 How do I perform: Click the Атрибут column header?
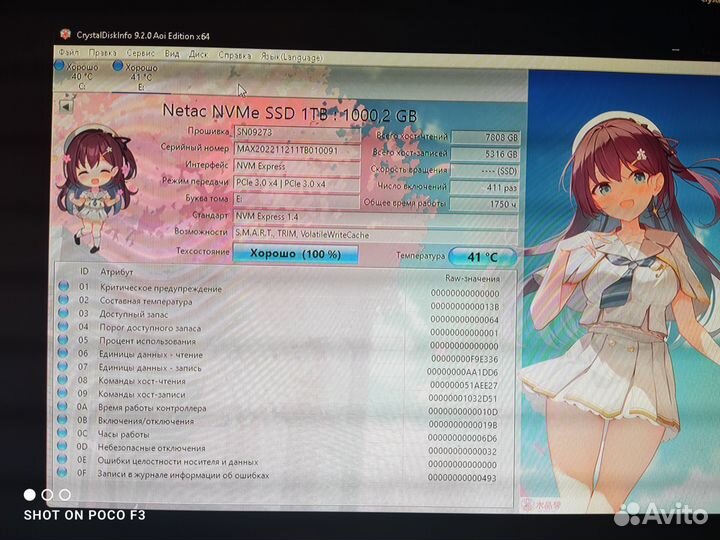pos(117,272)
